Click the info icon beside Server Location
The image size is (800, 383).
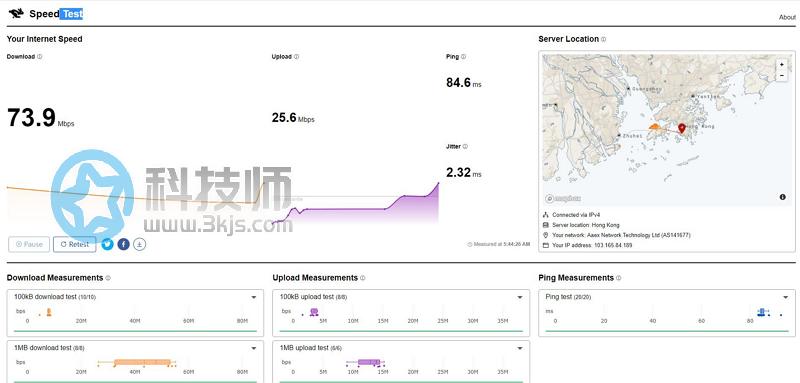pyautogui.click(x=604, y=39)
